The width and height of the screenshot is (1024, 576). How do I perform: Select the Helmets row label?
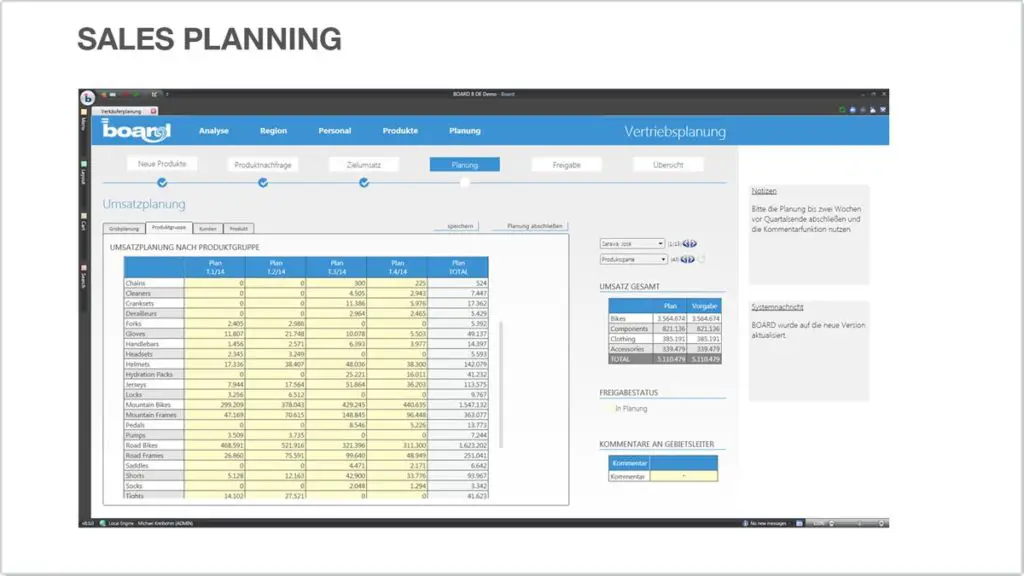pyautogui.click(x=154, y=364)
